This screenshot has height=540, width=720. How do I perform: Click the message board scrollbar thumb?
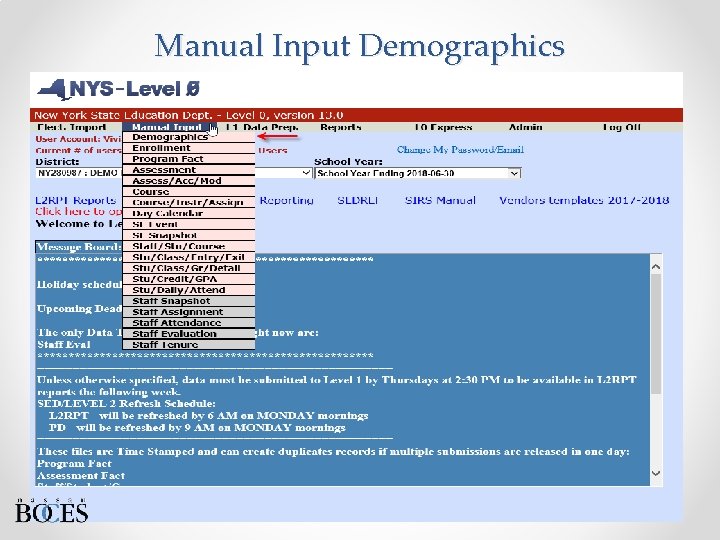point(656,334)
